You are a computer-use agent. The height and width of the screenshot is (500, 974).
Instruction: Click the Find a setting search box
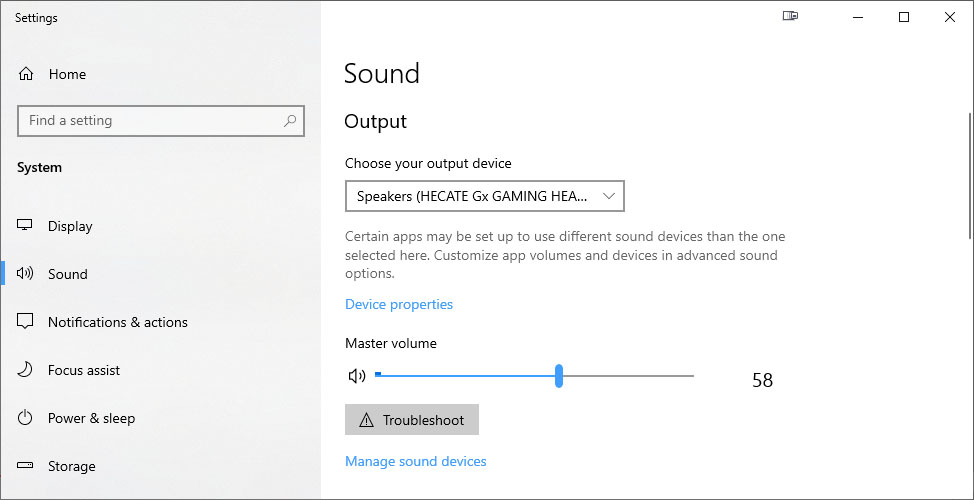coord(161,120)
